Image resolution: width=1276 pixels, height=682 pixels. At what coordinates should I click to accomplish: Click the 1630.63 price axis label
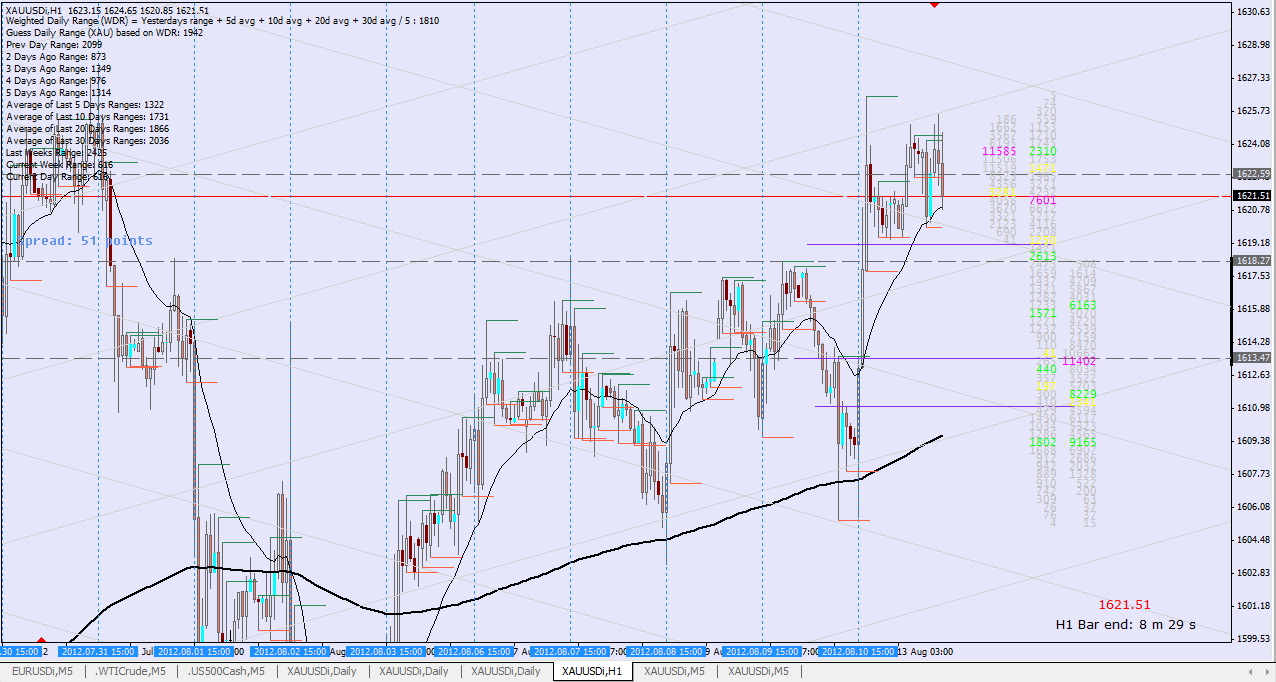click(1253, 12)
